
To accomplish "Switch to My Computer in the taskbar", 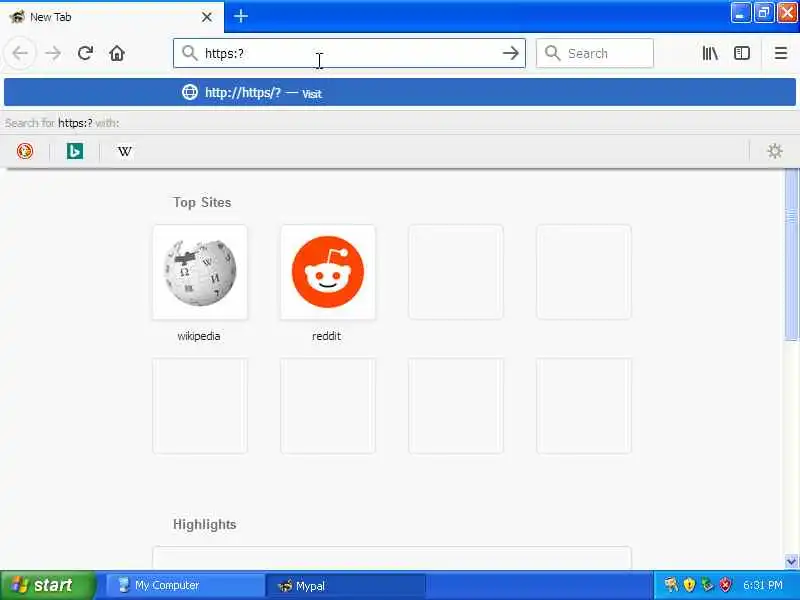I will (185, 585).
